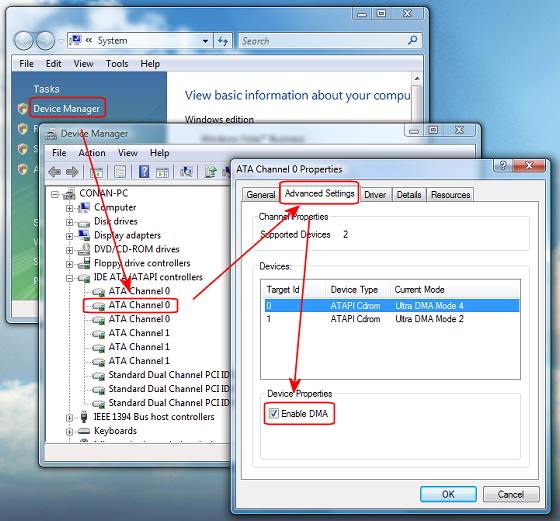Image resolution: width=560 pixels, height=521 pixels.
Task: Click the search magnifier icon in System window
Action: pyautogui.click(x=412, y=40)
